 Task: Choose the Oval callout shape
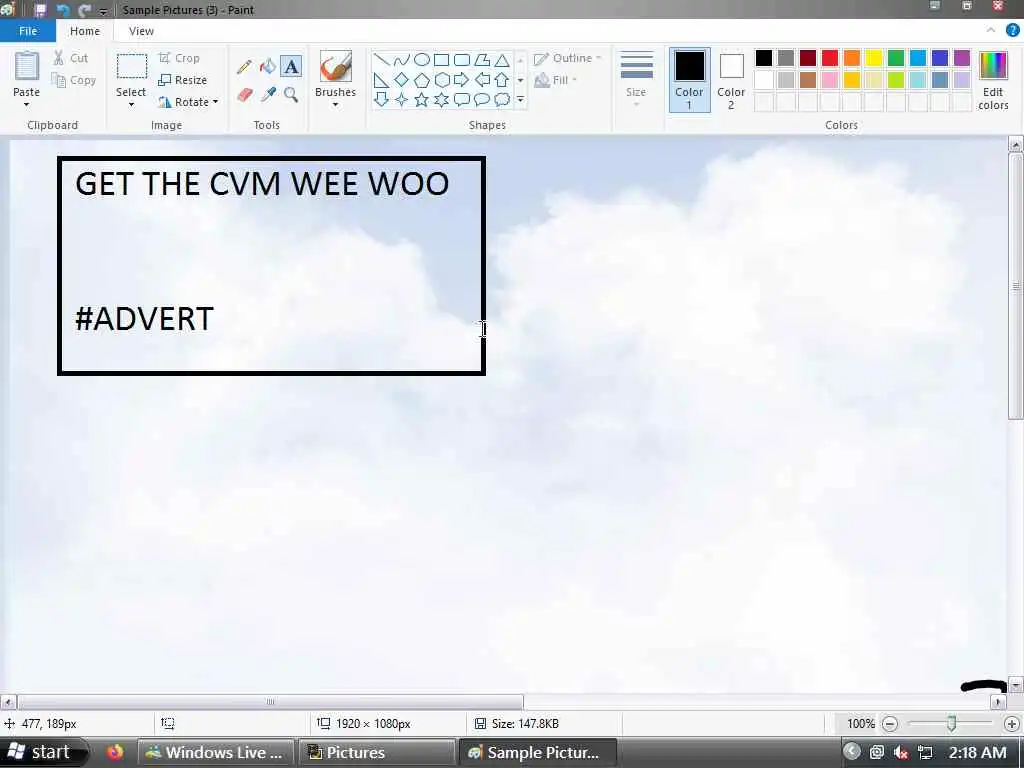click(482, 99)
